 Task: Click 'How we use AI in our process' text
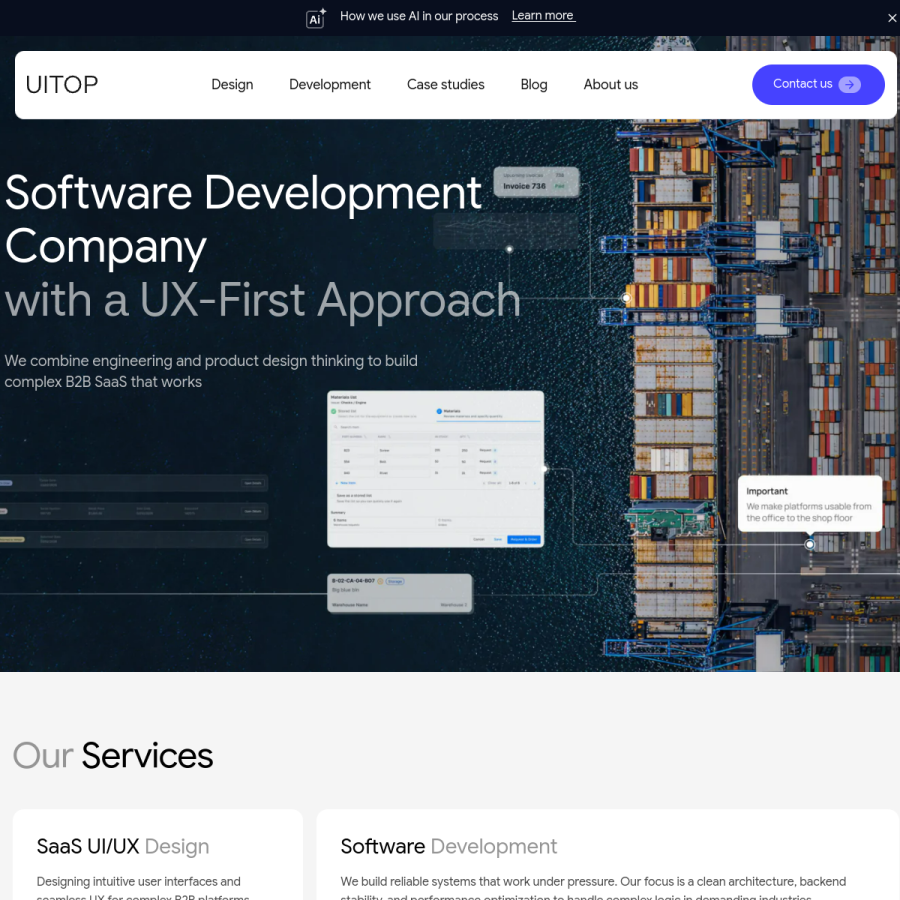[418, 16]
